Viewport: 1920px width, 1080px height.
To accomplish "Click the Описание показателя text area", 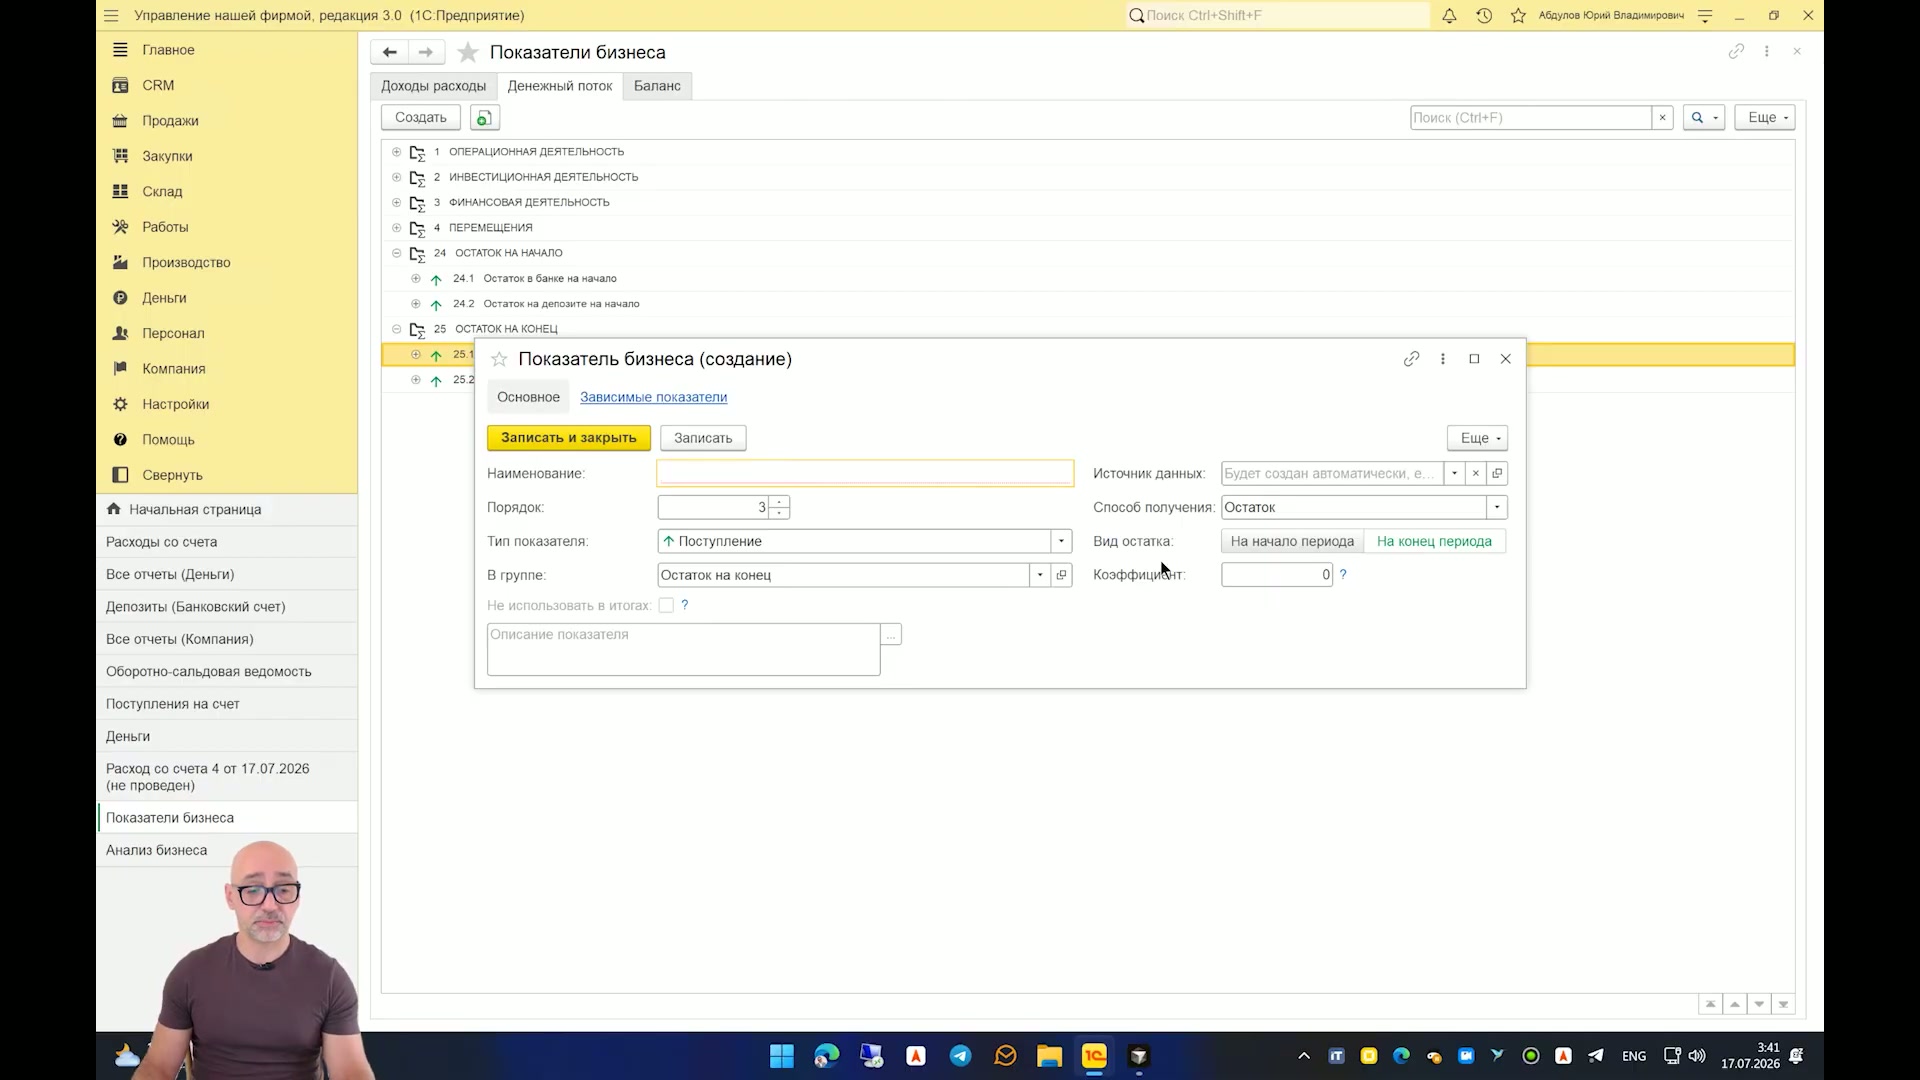I will click(683, 650).
